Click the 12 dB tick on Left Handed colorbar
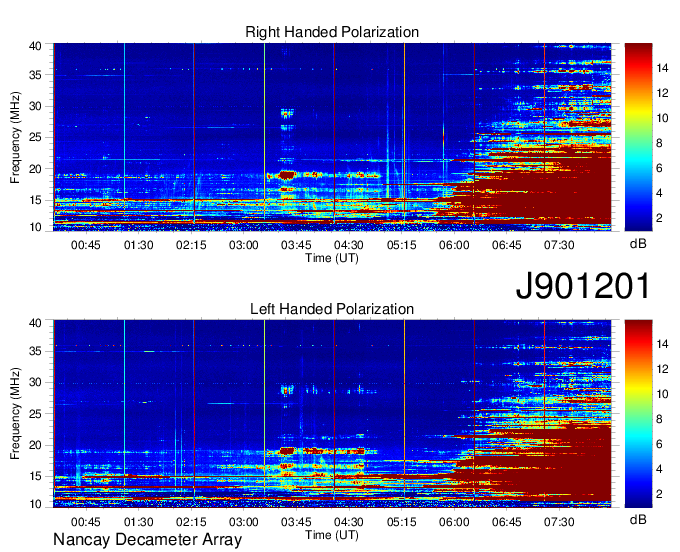The height and width of the screenshot is (552, 680). point(662,369)
